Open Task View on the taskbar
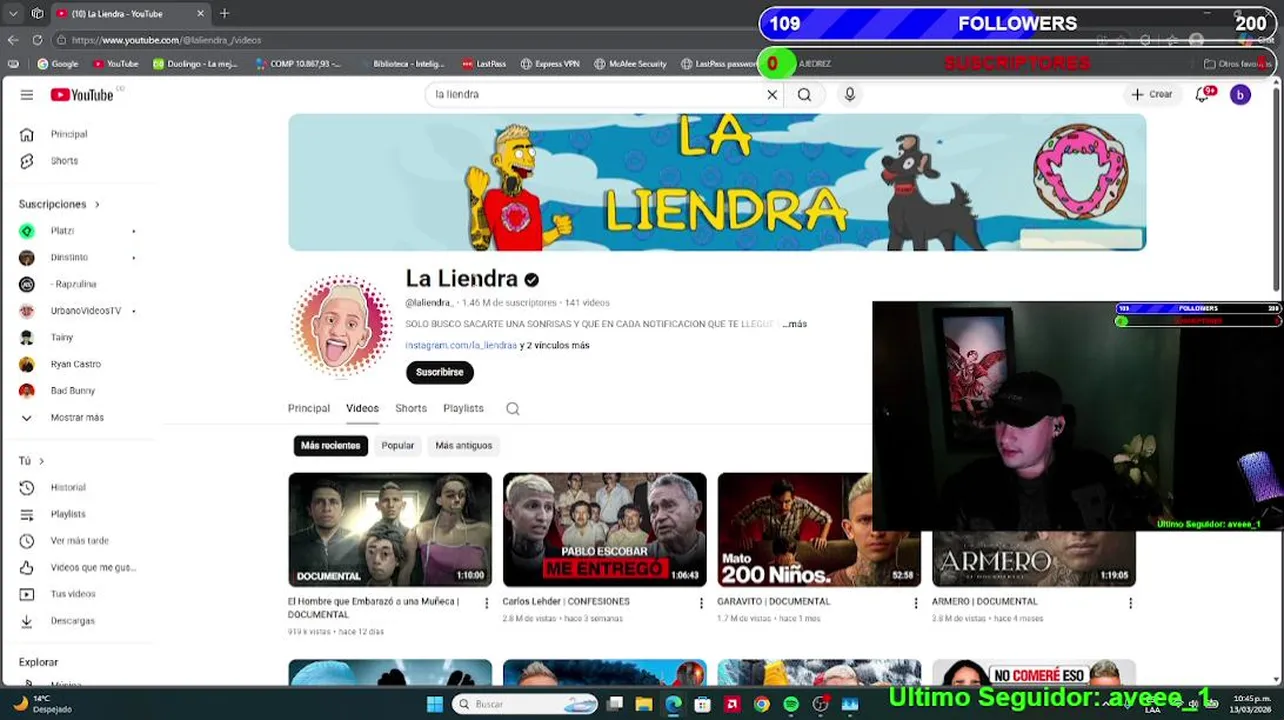Image resolution: width=1284 pixels, height=720 pixels. pos(615,704)
